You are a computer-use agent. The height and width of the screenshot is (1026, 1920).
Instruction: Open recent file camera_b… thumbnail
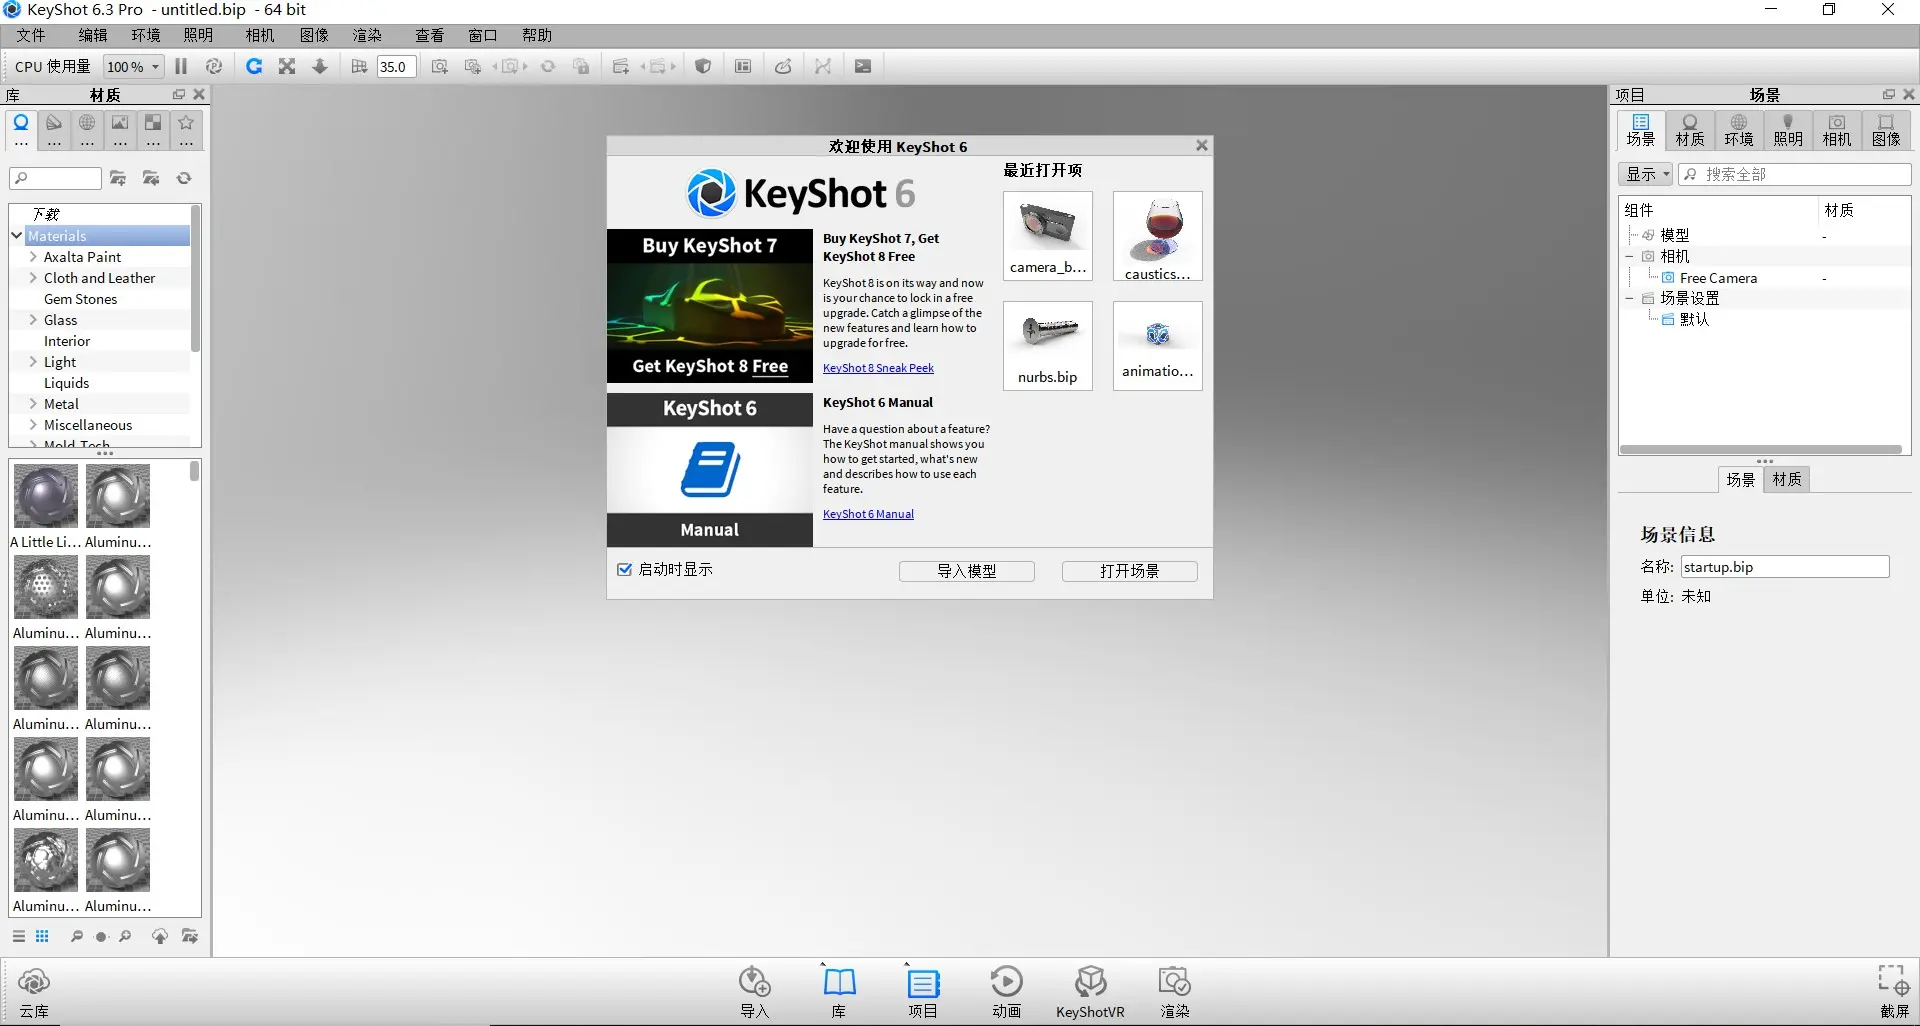click(1048, 236)
